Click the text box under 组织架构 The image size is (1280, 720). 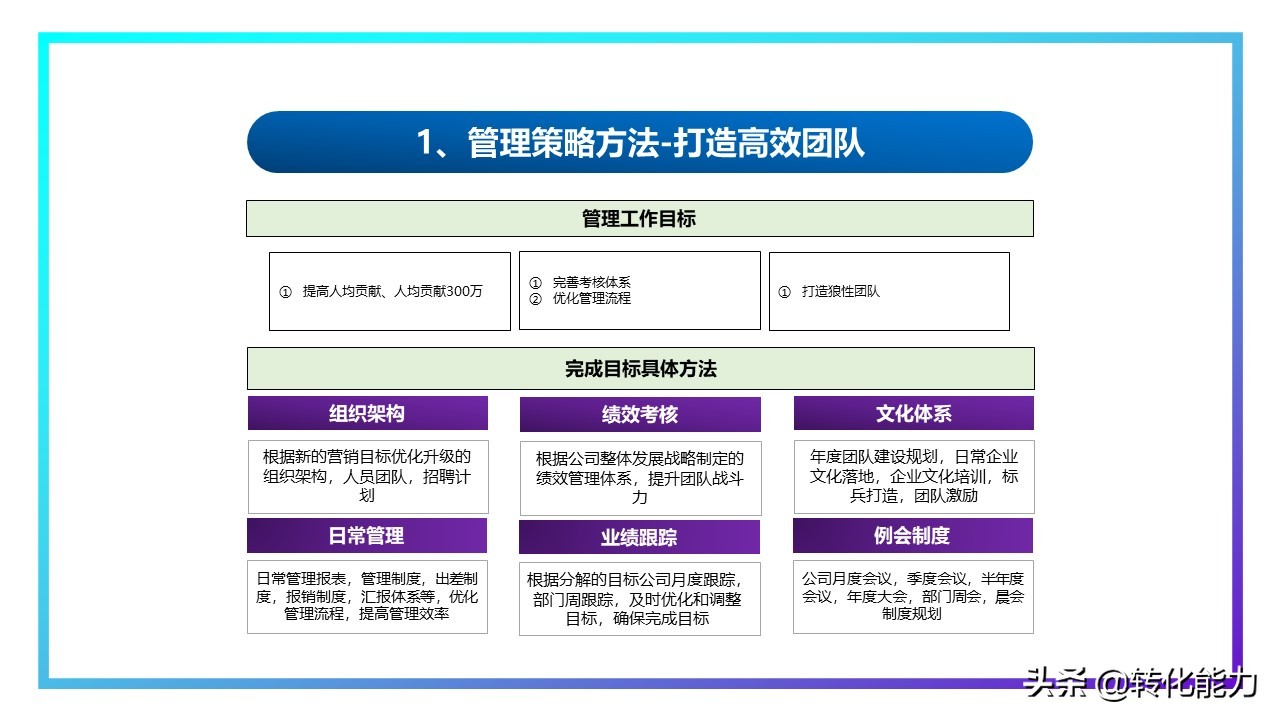(x=366, y=477)
